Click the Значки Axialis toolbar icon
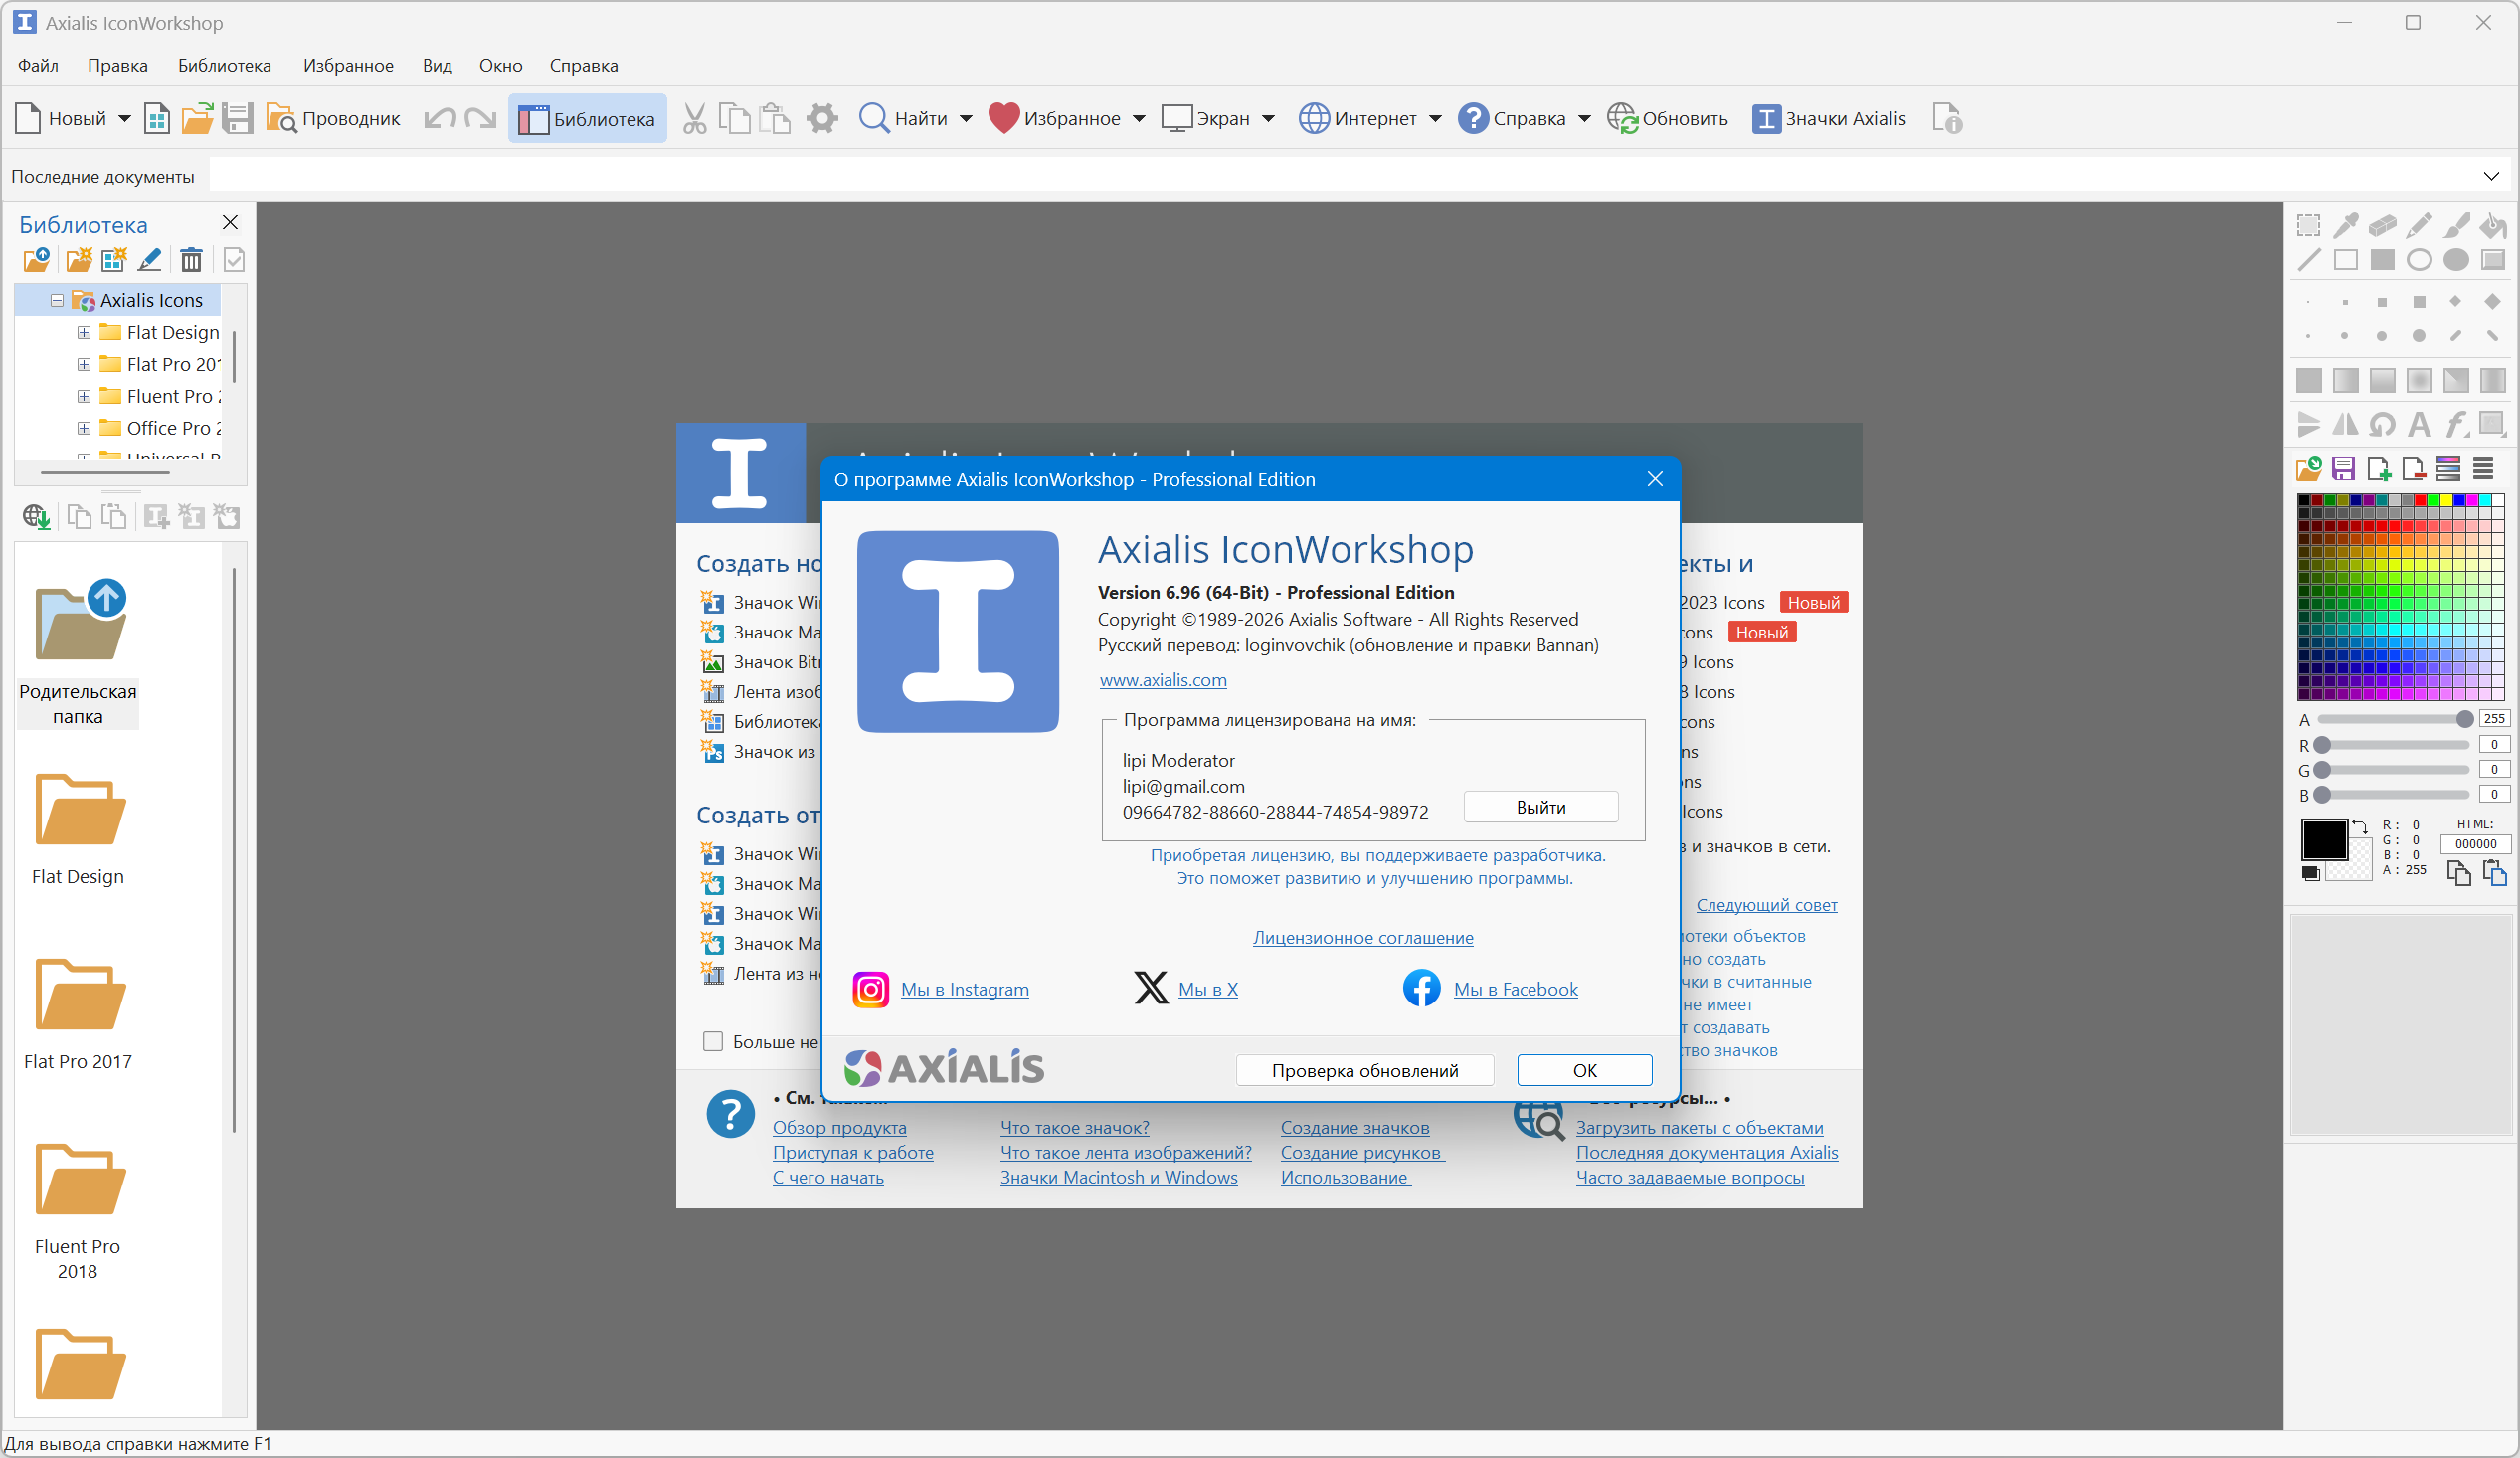The width and height of the screenshot is (2520, 1458). click(1766, 119)
